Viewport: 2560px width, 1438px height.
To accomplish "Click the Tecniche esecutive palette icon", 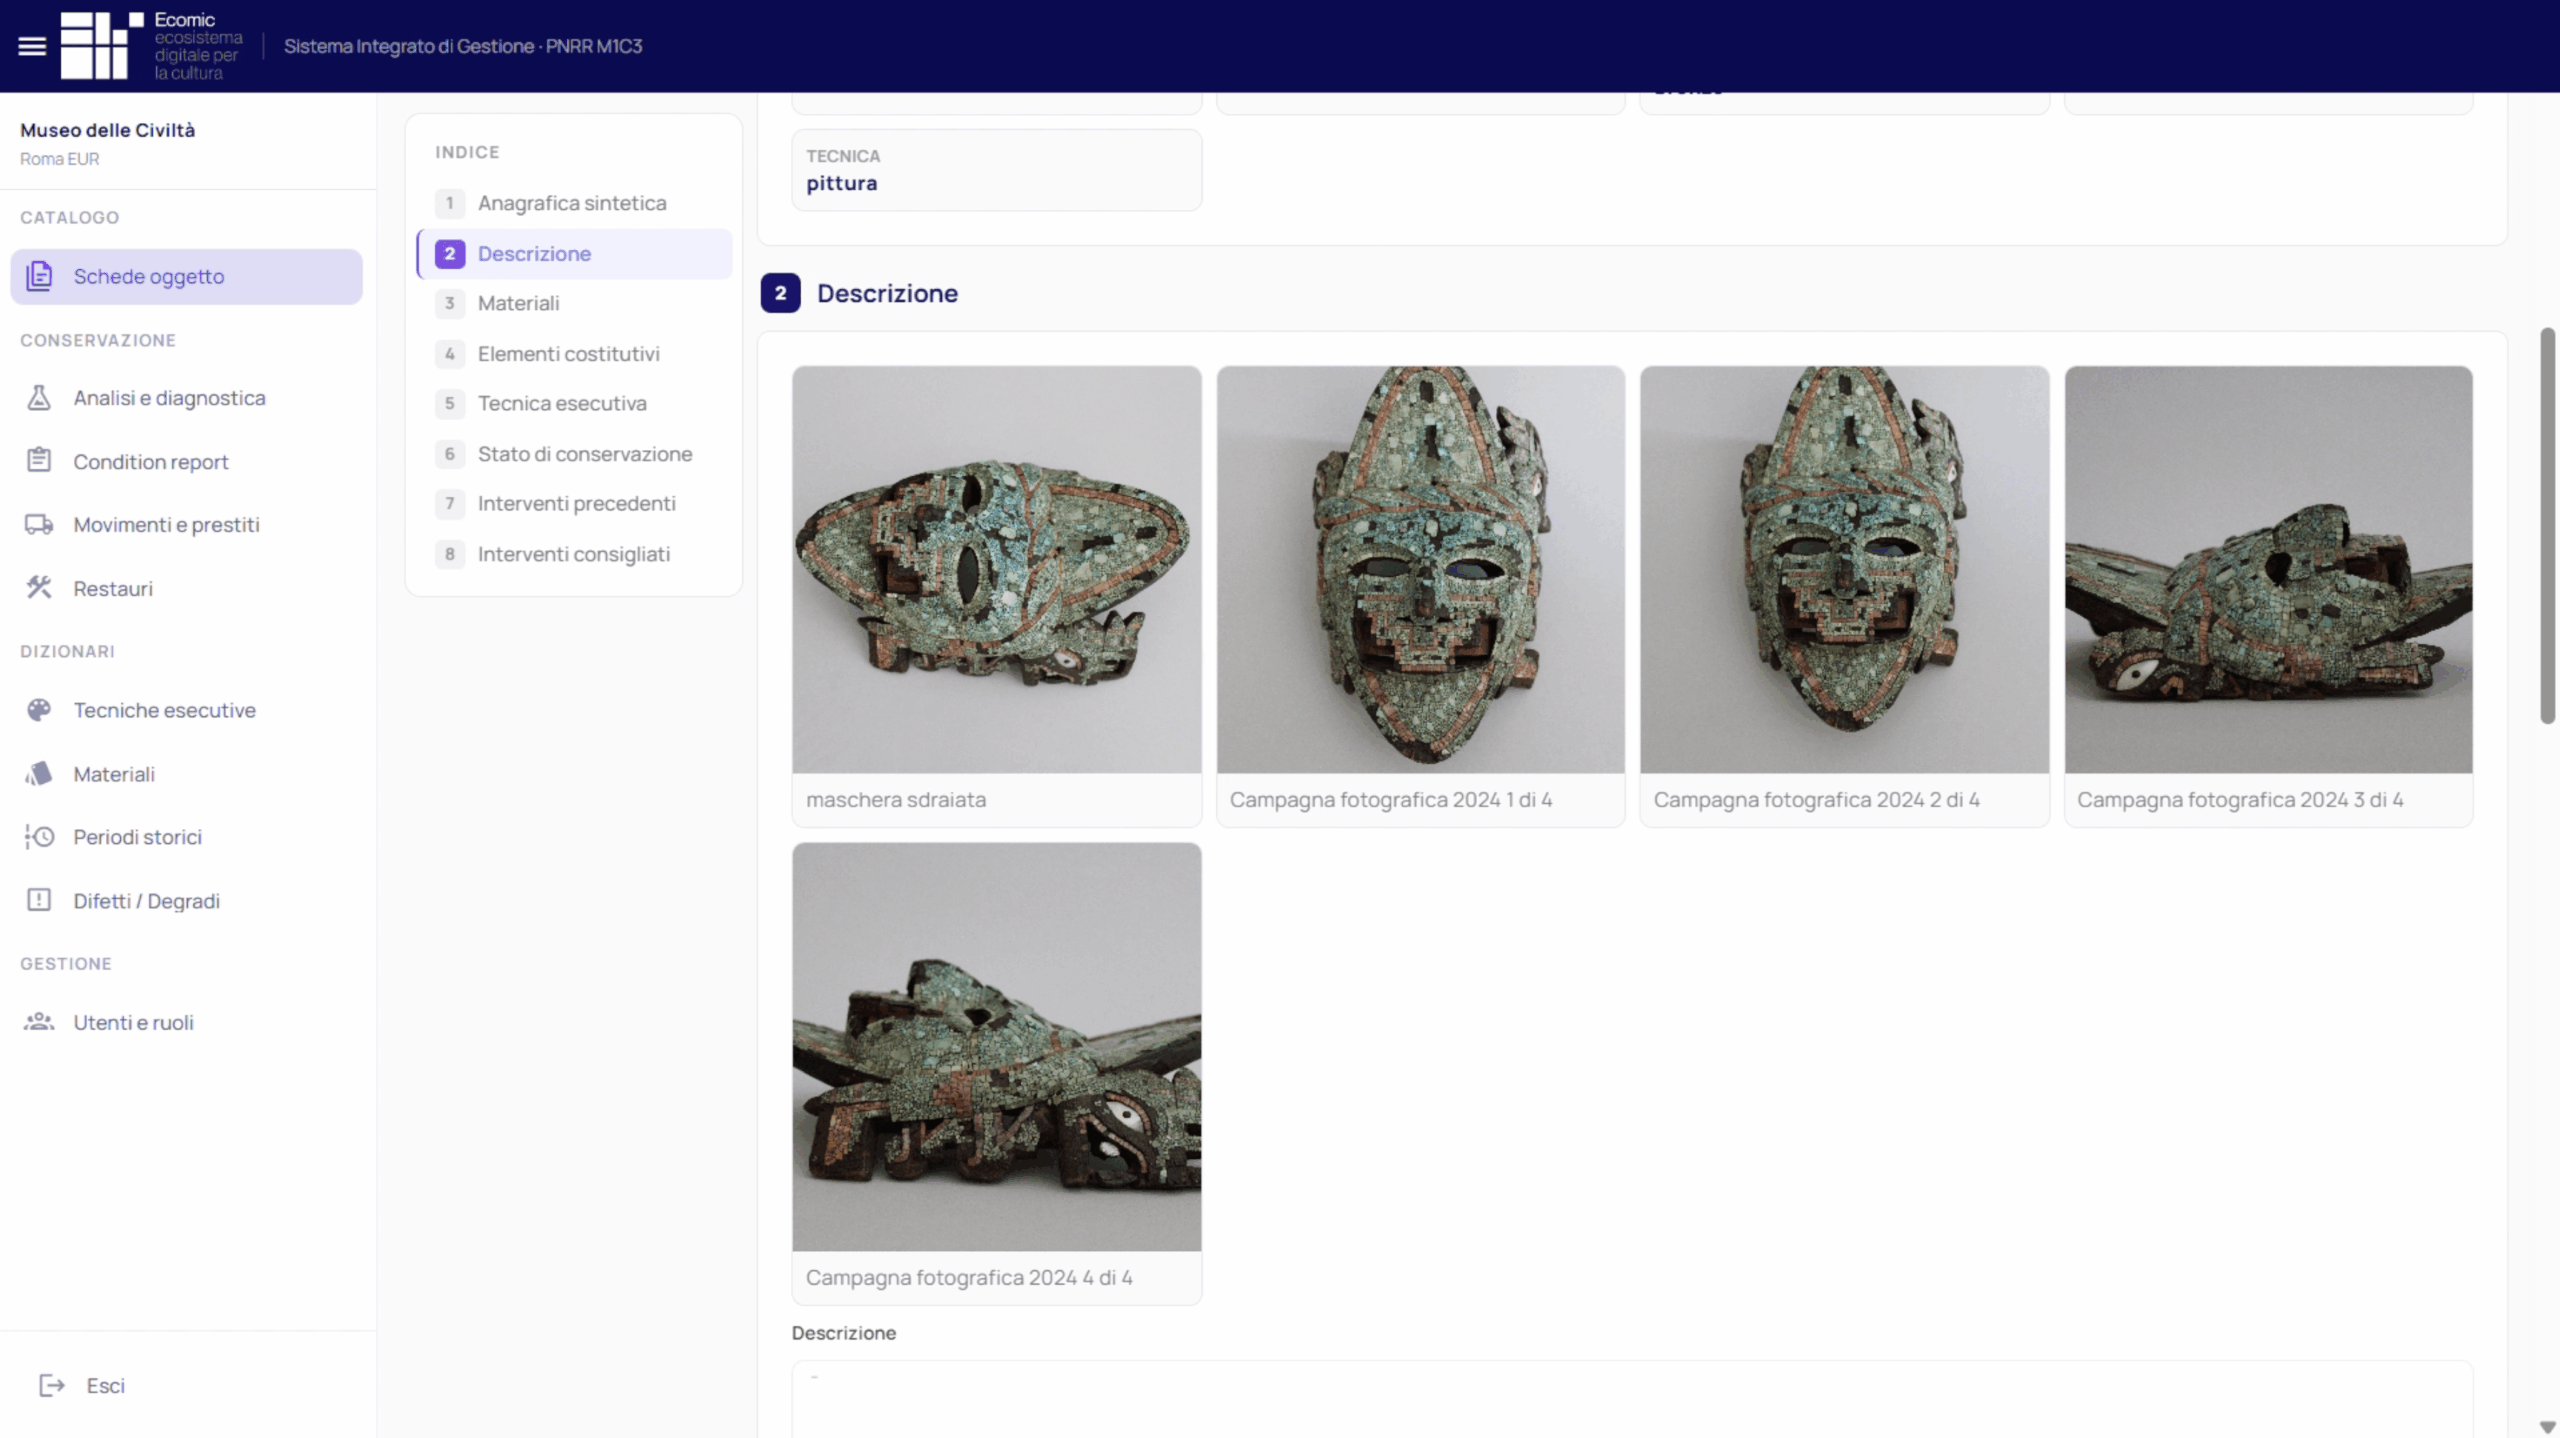I will pos(39,710).
